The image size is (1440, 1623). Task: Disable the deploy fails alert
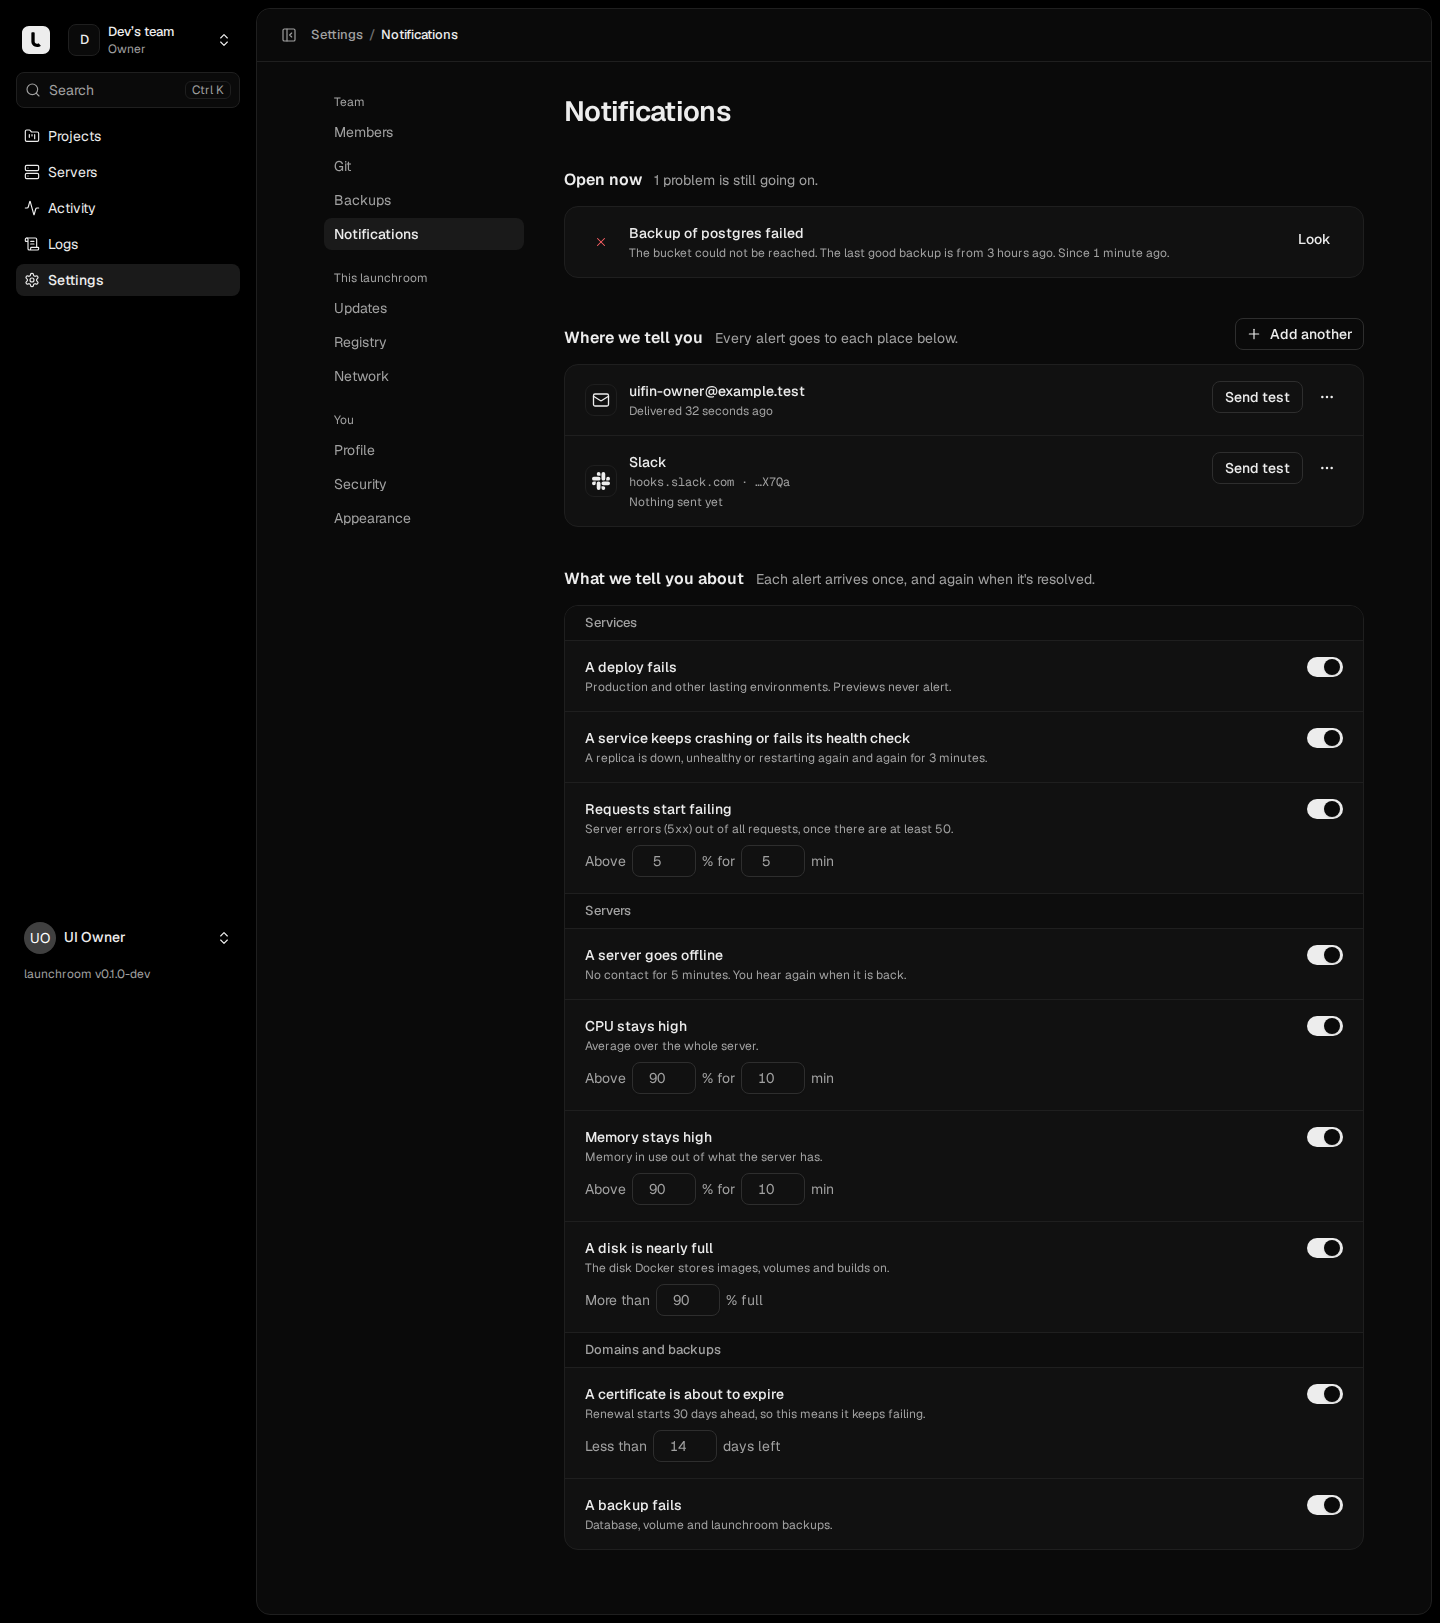[x=1325, y=667]
